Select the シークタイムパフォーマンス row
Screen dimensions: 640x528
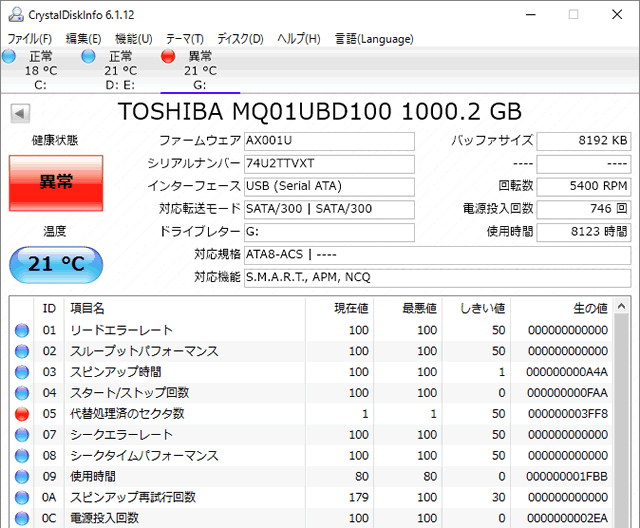310,456
